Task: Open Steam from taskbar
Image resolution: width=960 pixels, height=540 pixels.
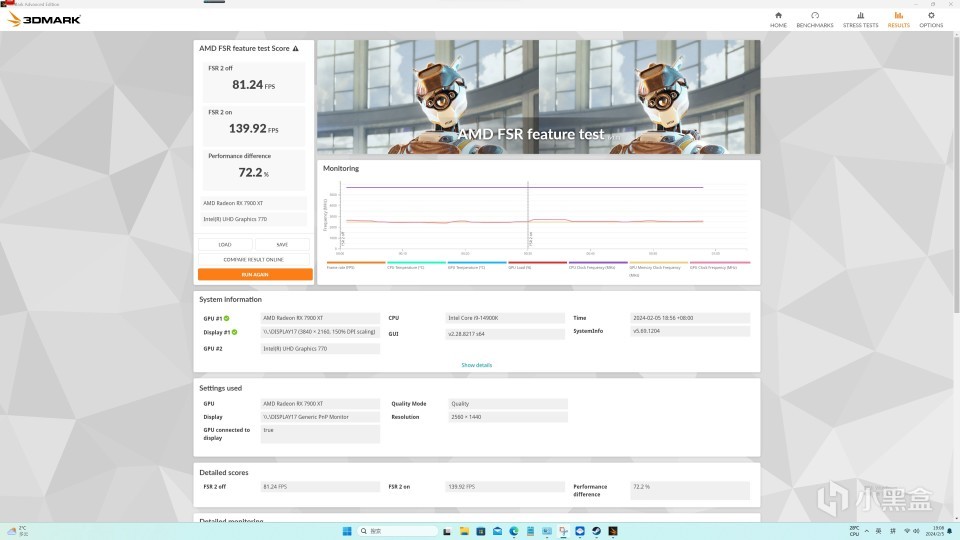Action: click(596, 531)
